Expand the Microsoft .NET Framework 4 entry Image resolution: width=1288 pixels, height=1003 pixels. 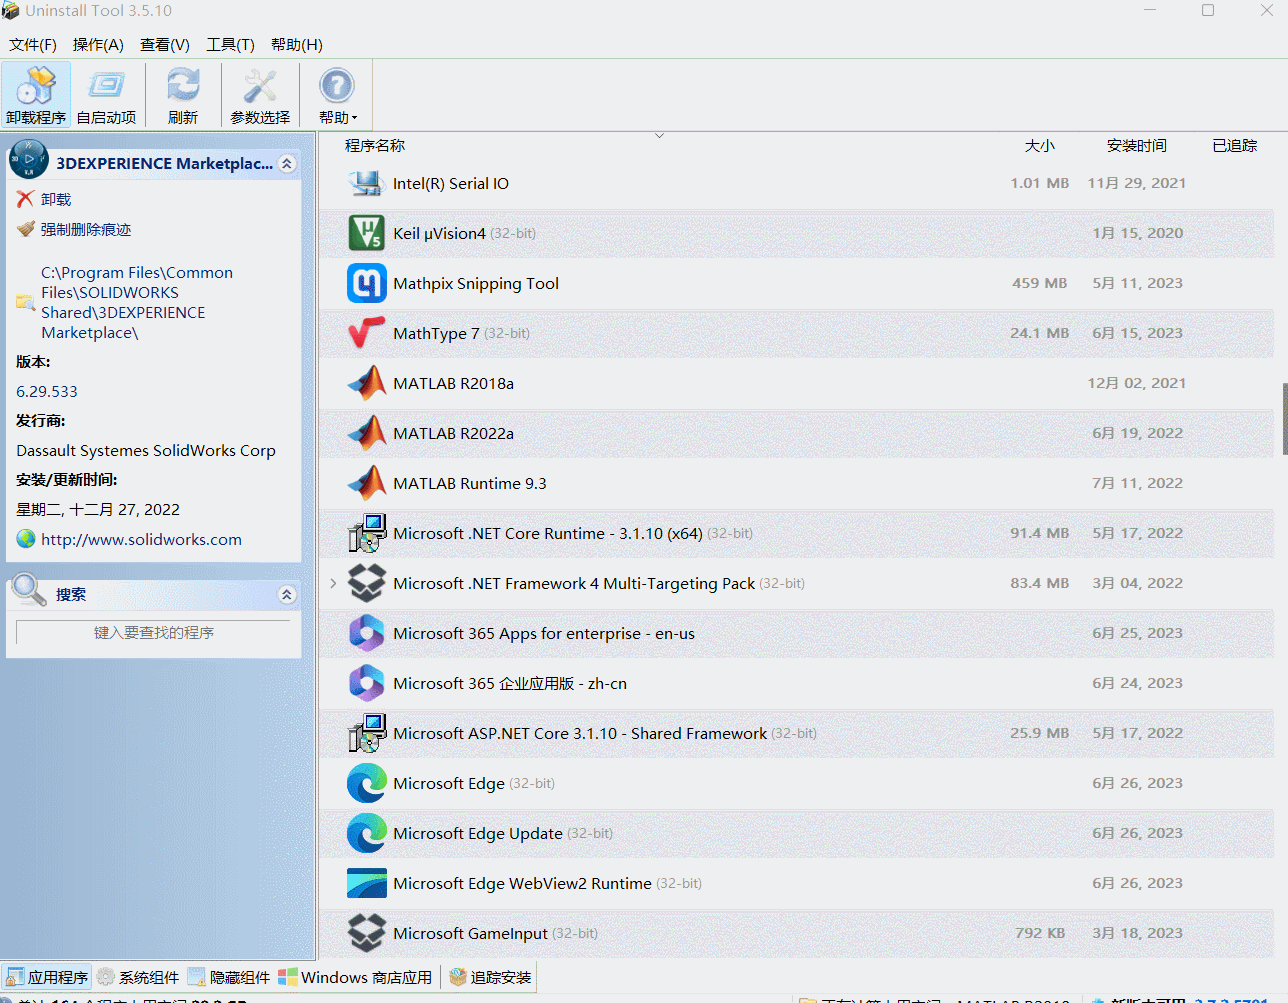pyautogui.click(x=332, y=582)
